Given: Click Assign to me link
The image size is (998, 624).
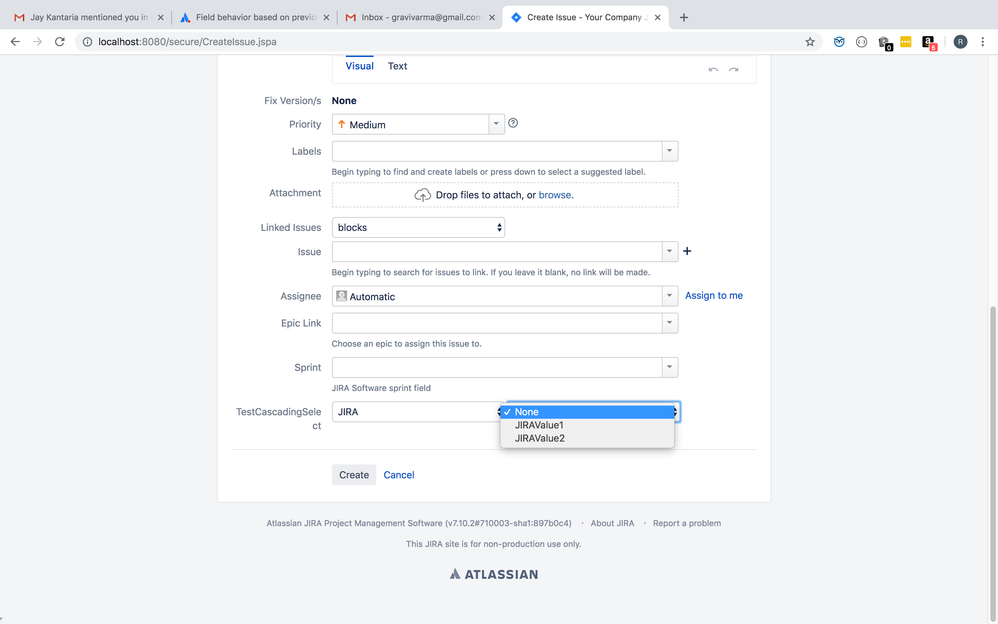Looking at the screenshot, I should tap(713, 295).
